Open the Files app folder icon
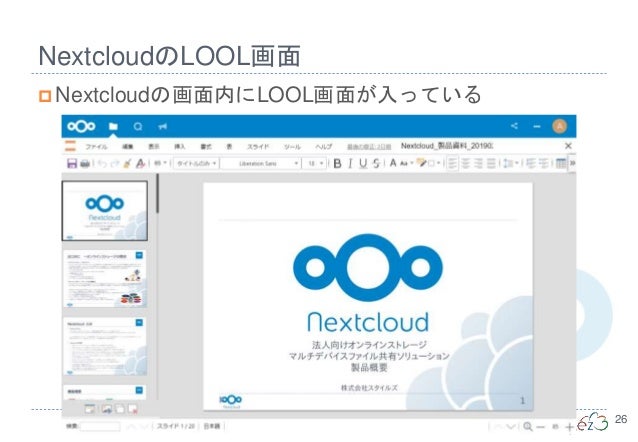This screenshot has width=638, height=442. (x=113, y=126)
